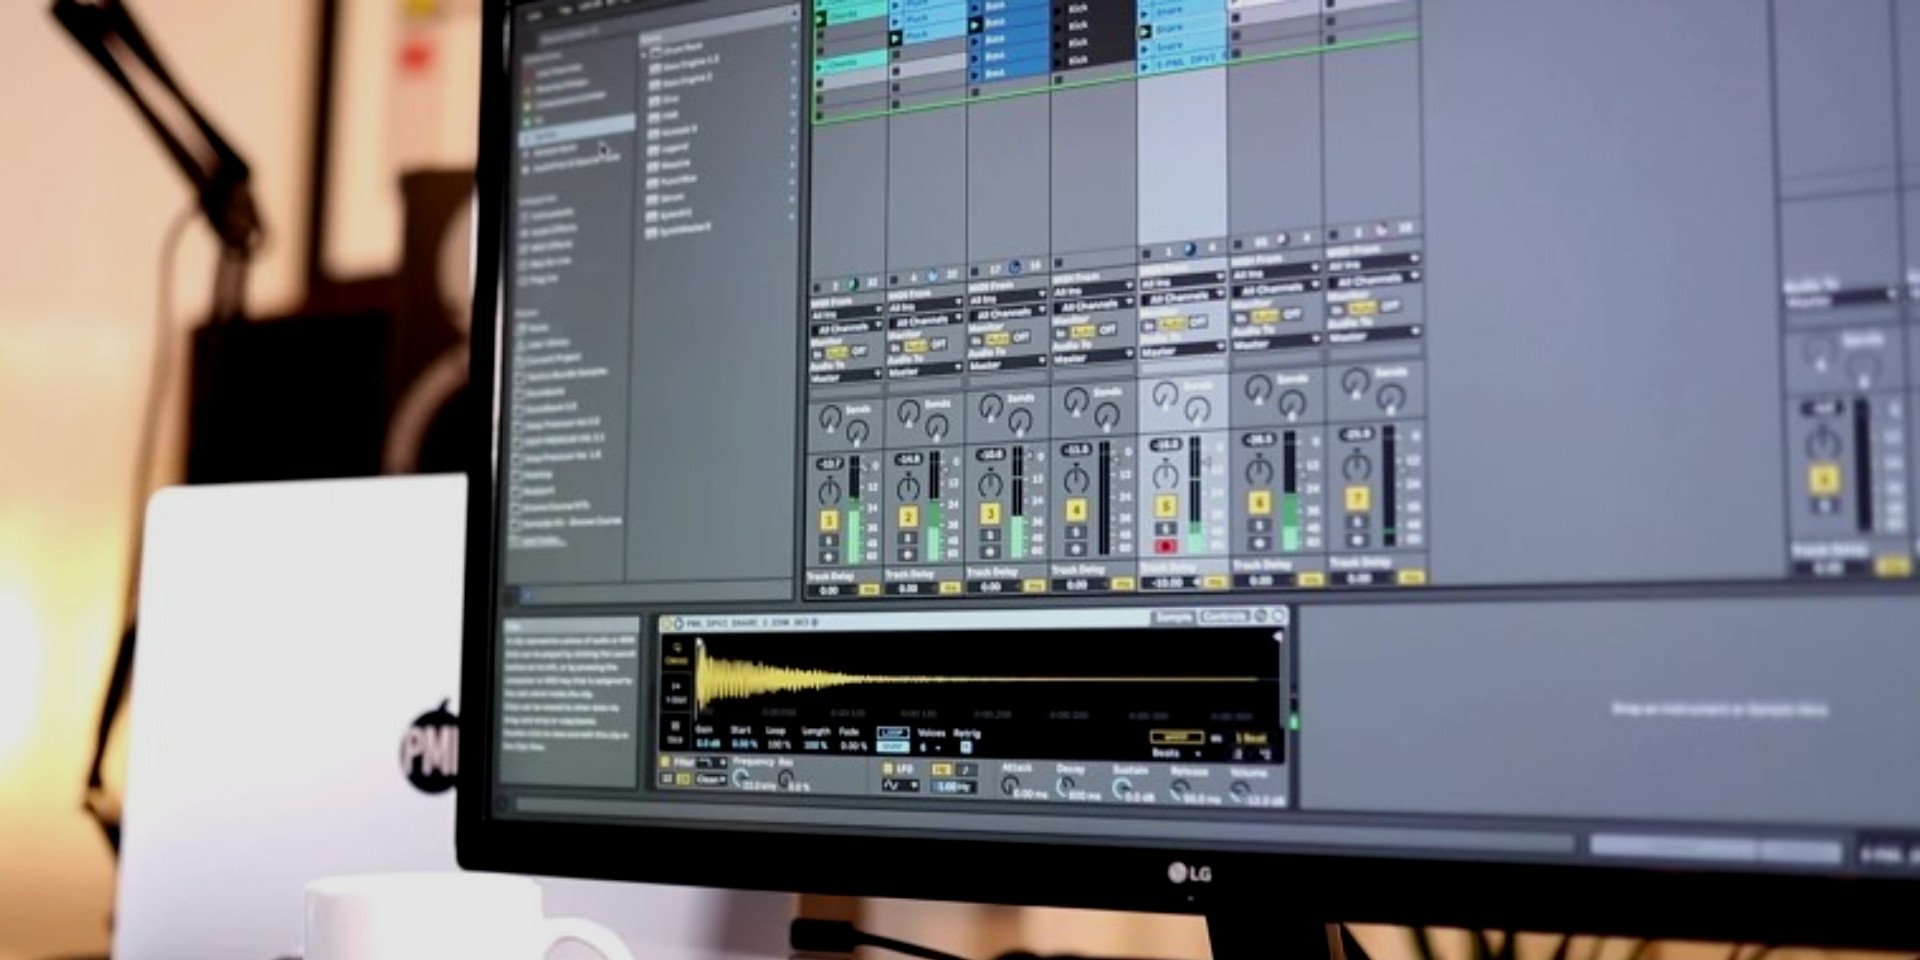Arm track 2 for recording
This screenshot has width=1920, height=960.
tap(908, 554)
